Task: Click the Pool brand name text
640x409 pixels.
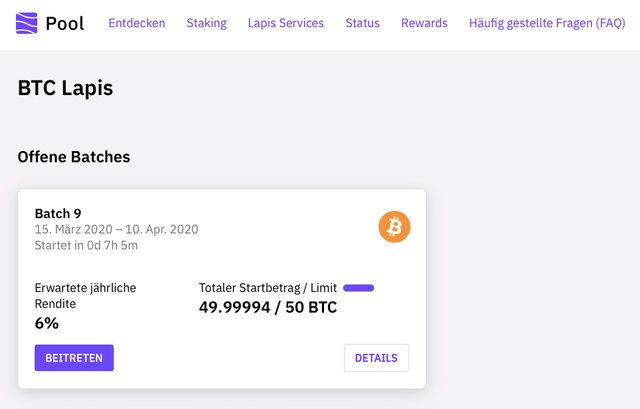Action: coord(65,23)
